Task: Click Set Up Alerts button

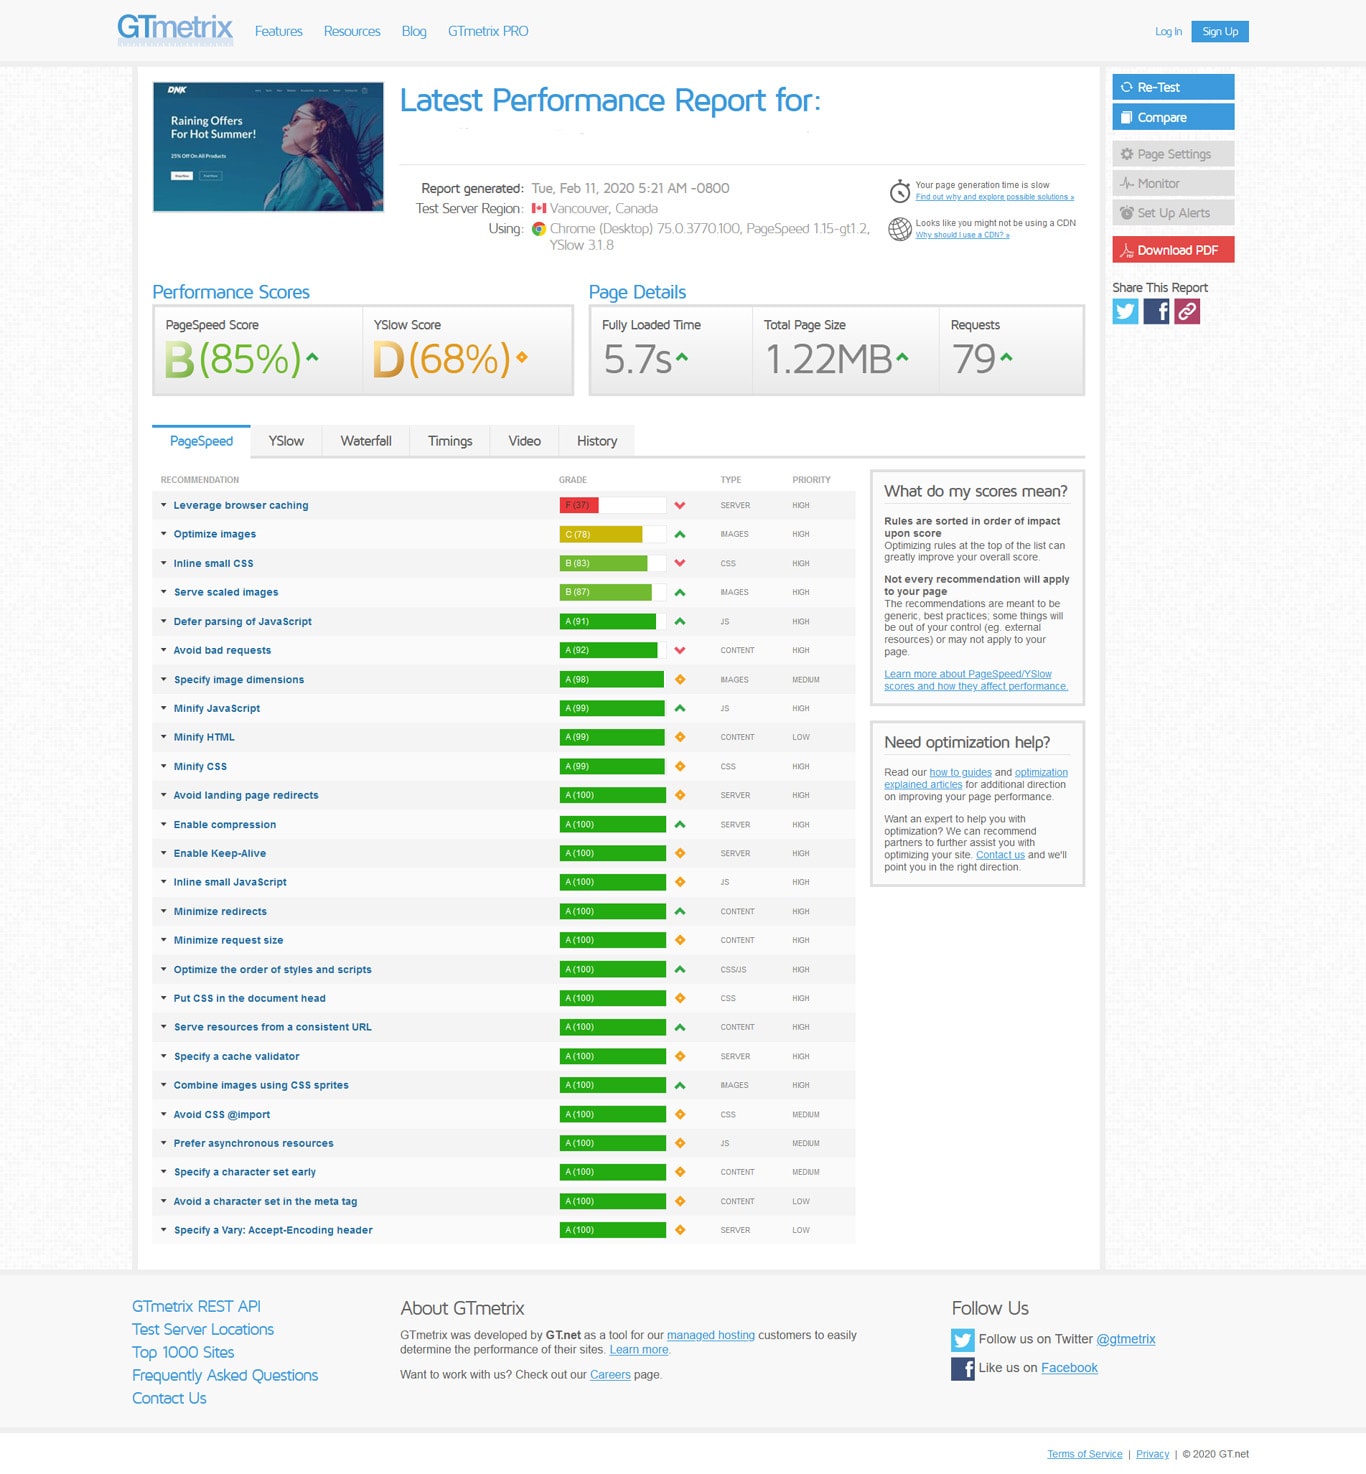Action: tap(1173, 213)
